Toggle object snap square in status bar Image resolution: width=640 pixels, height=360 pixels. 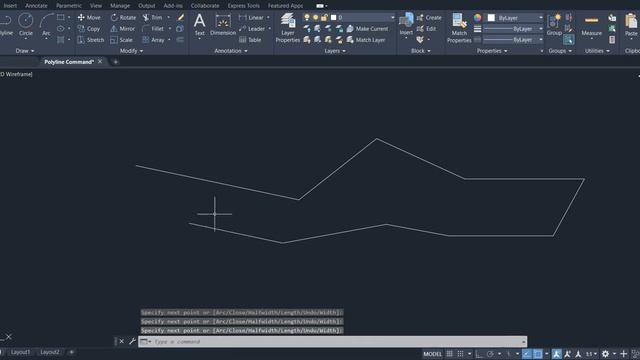coord(538,354)
